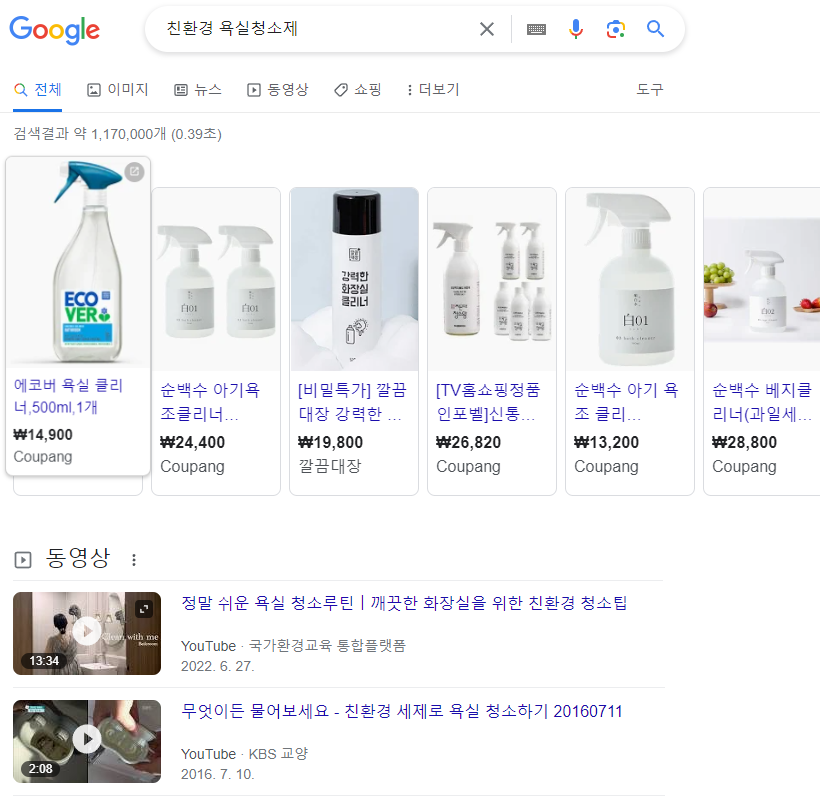Open the 순백수 베지클리너 fruit image

(762, 279)
